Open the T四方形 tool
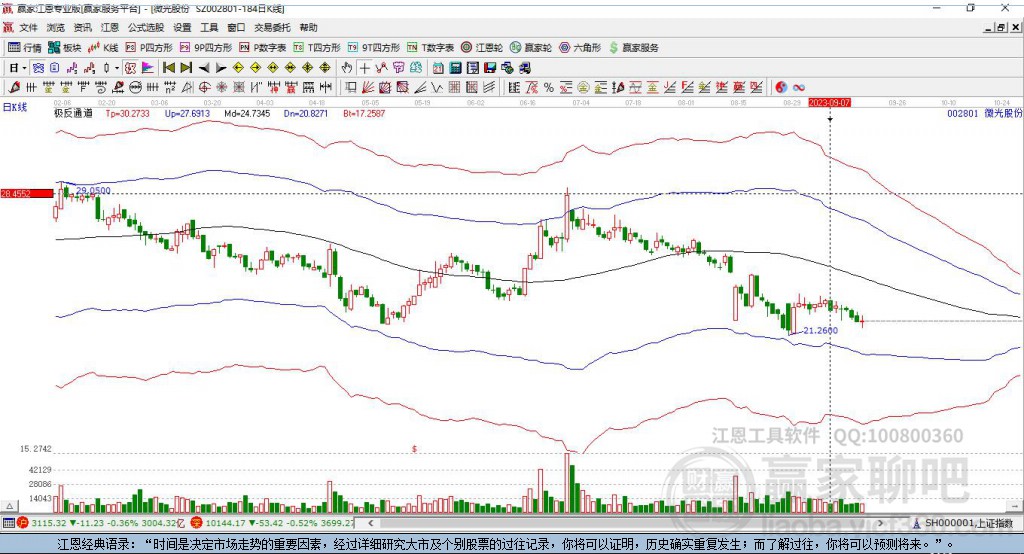1024x554 pixels. [x=317, y=48]
